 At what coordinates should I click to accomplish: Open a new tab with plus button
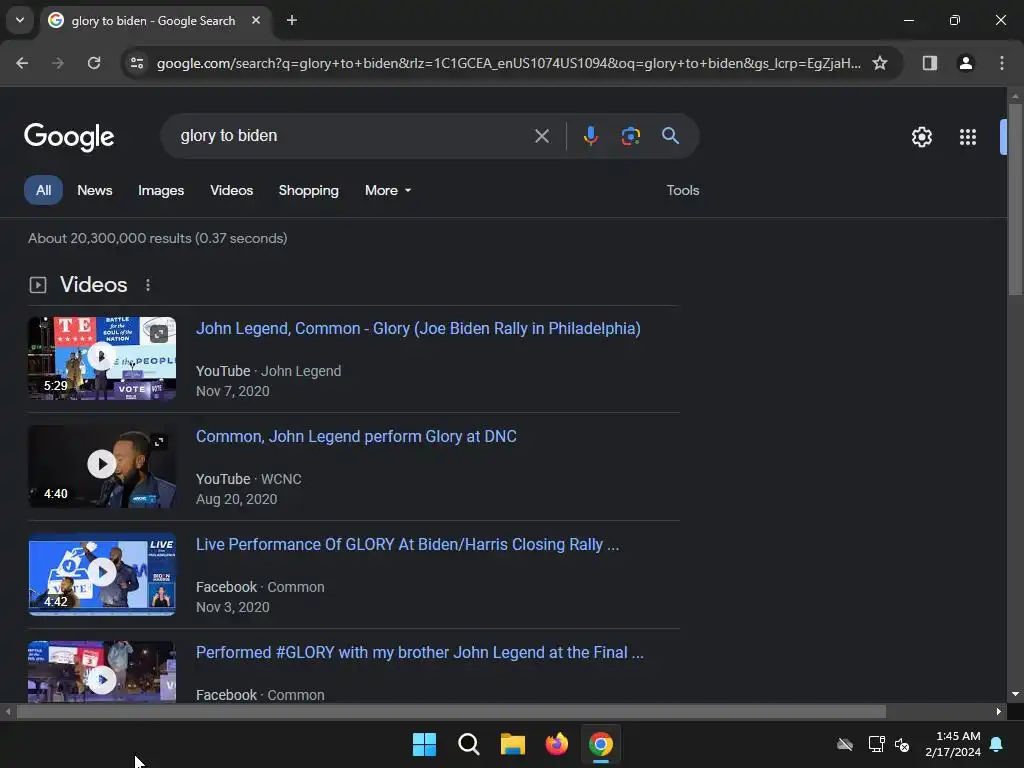click(292, 20)
